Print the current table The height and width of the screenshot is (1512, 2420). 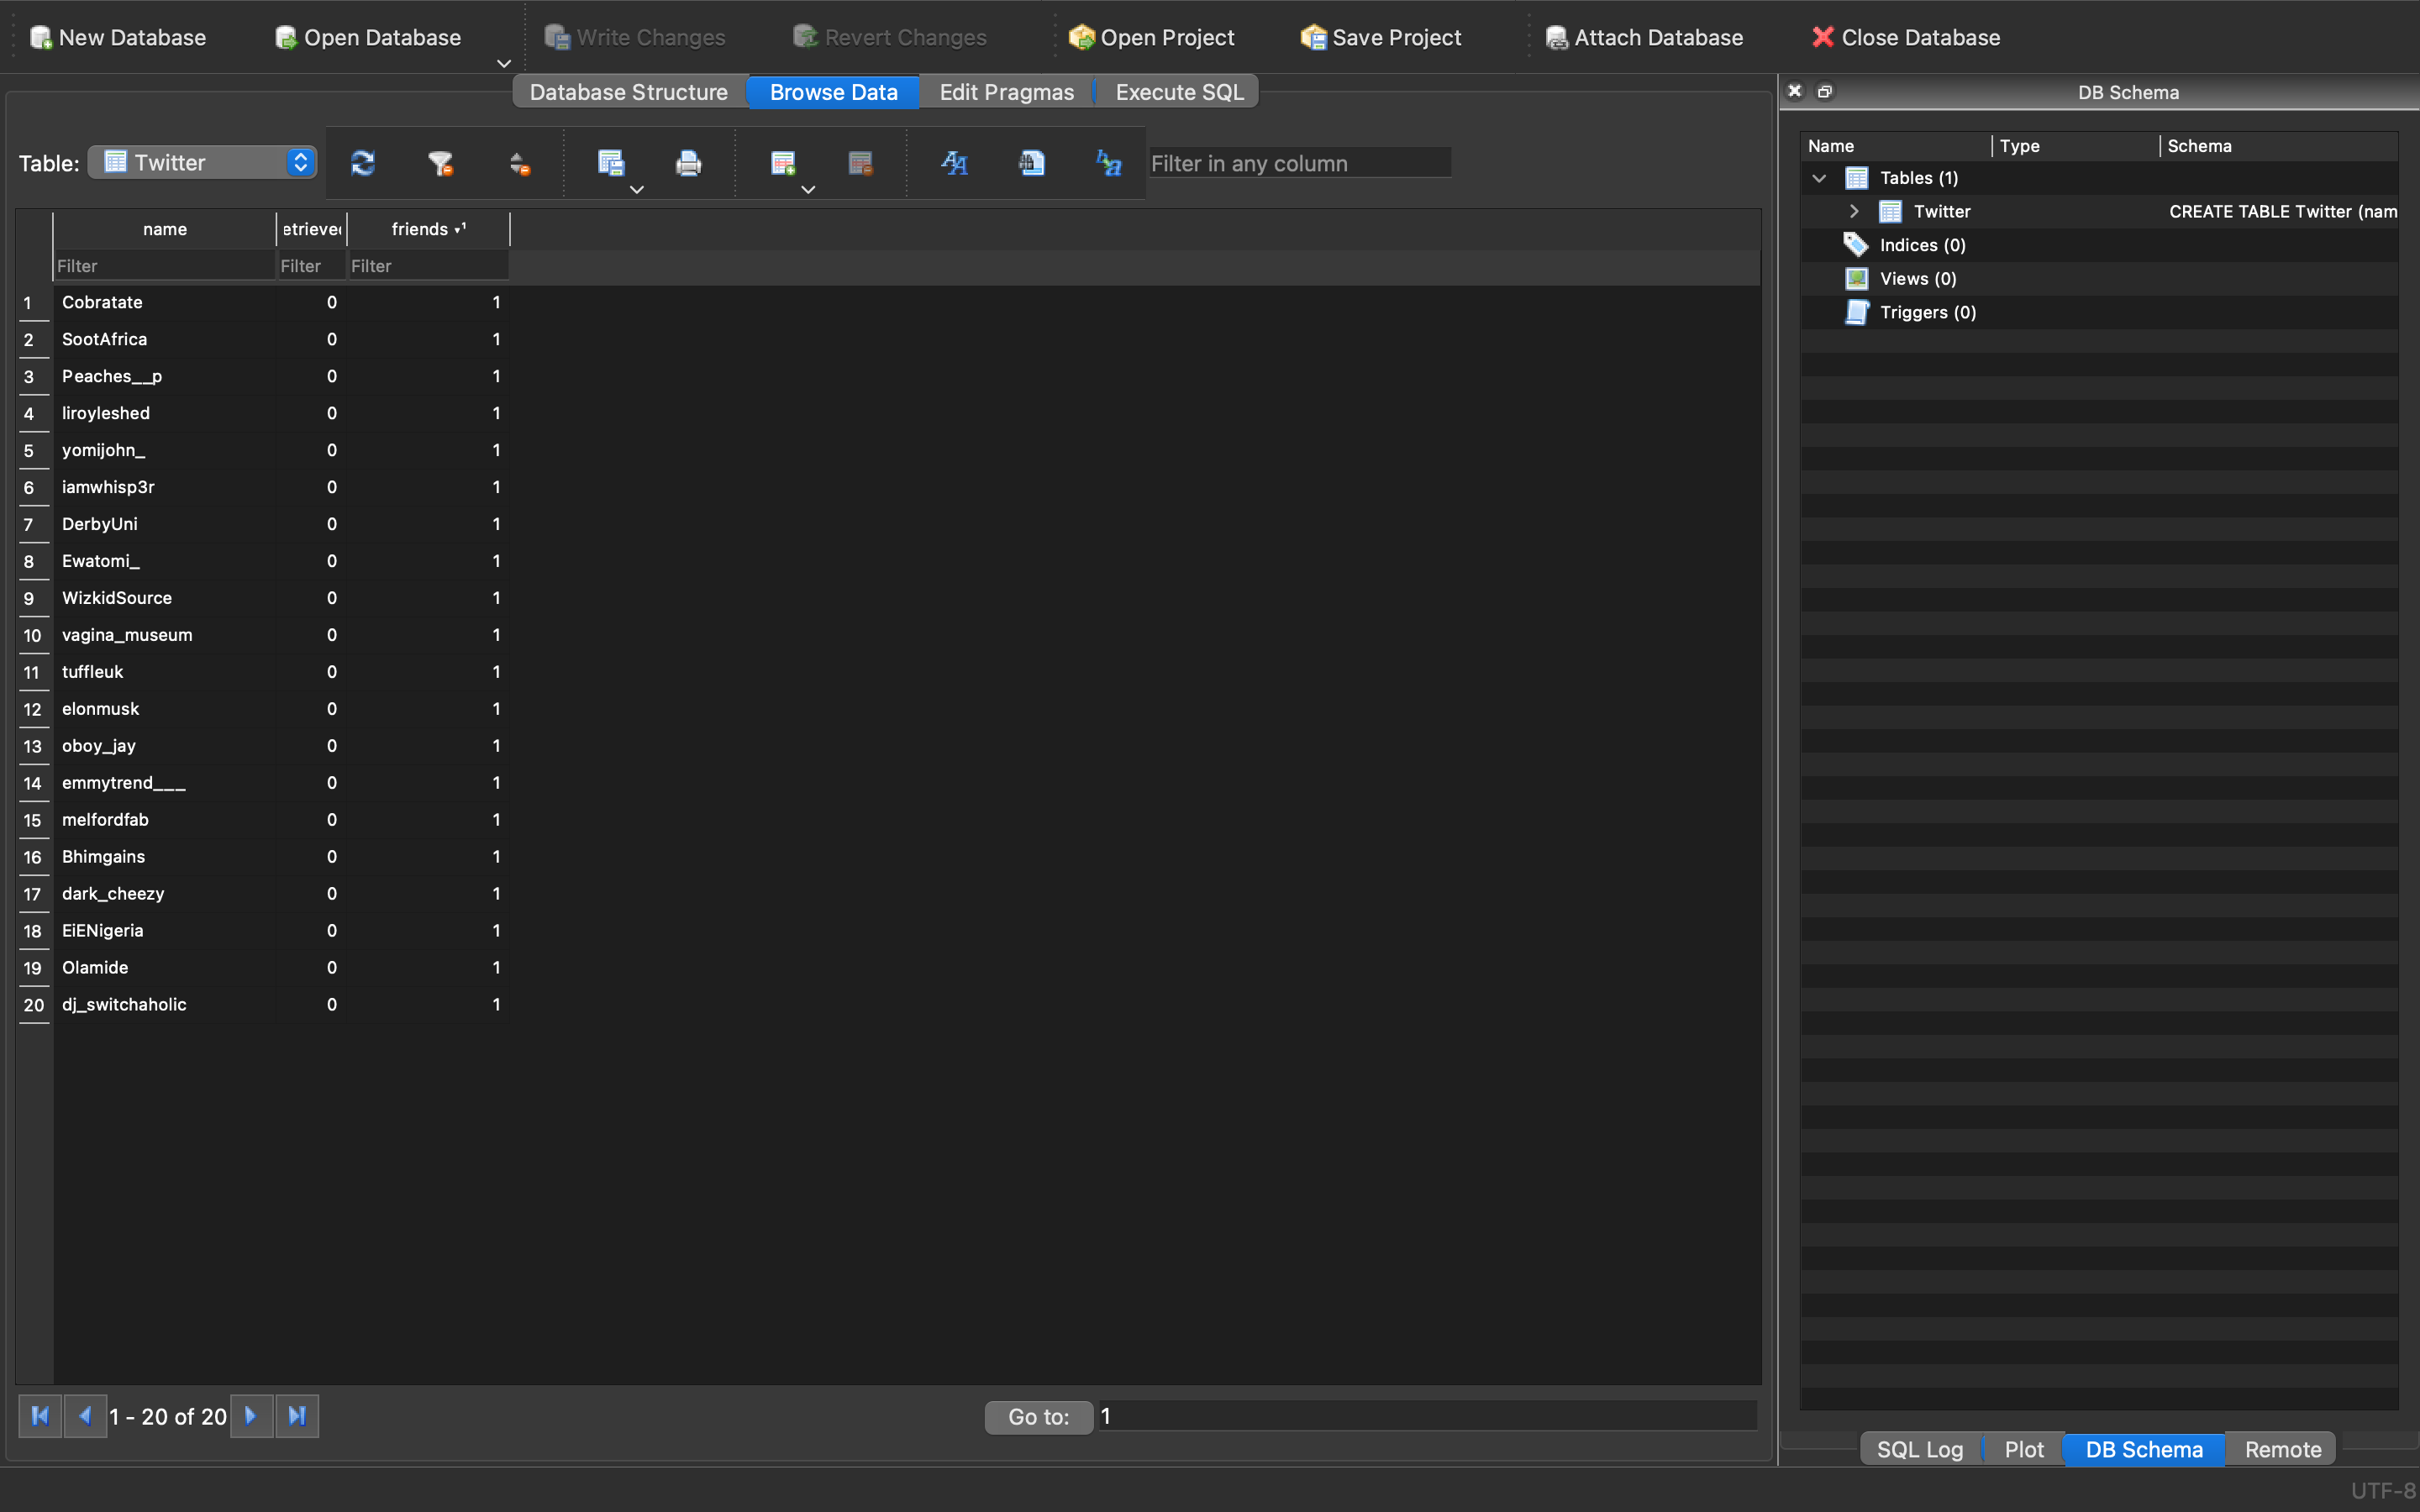[x=688, y=163]
